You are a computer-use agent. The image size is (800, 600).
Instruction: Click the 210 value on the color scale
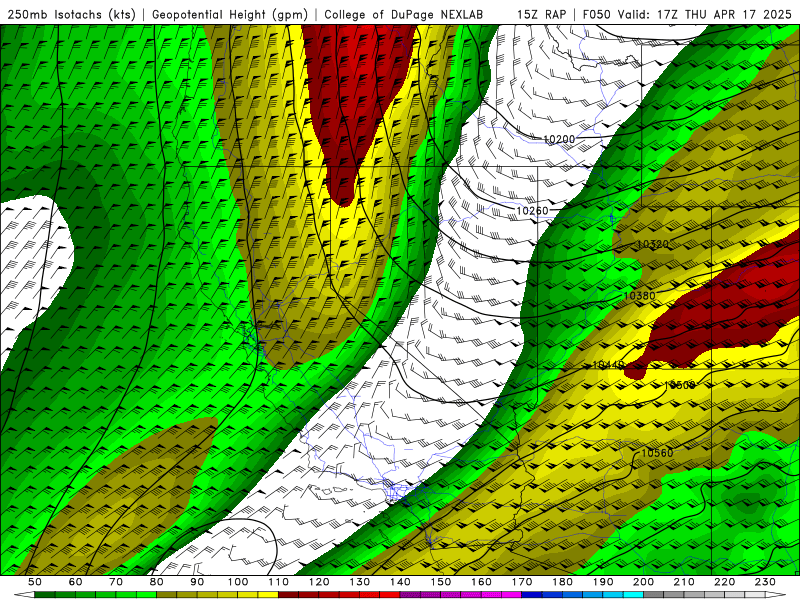point(684,582)
